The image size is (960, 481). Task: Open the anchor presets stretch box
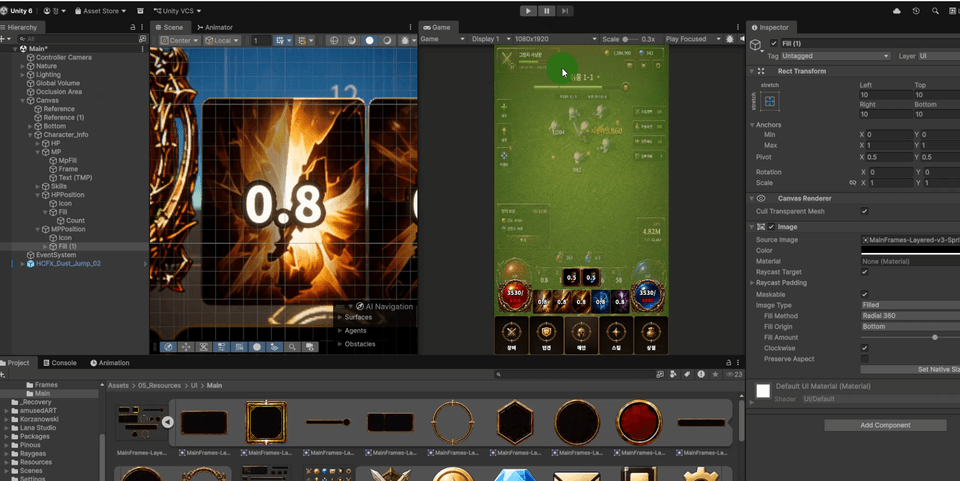point(770,102)
